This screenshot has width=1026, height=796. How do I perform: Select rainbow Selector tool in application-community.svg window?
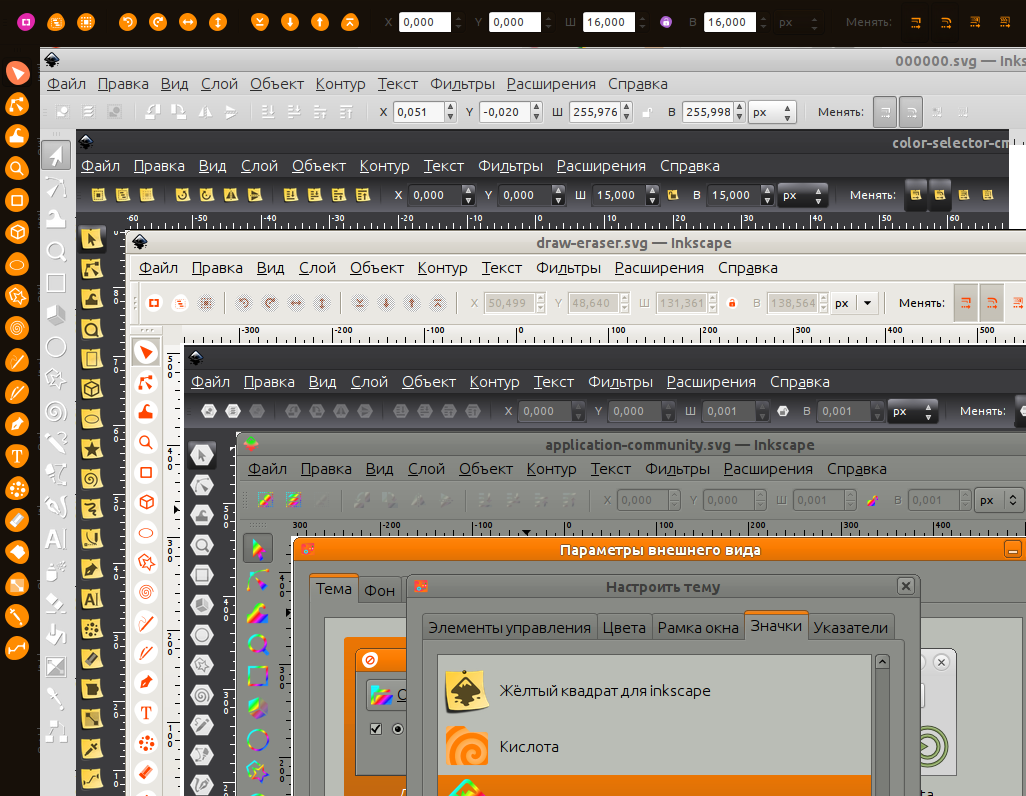tap(258, 549)
